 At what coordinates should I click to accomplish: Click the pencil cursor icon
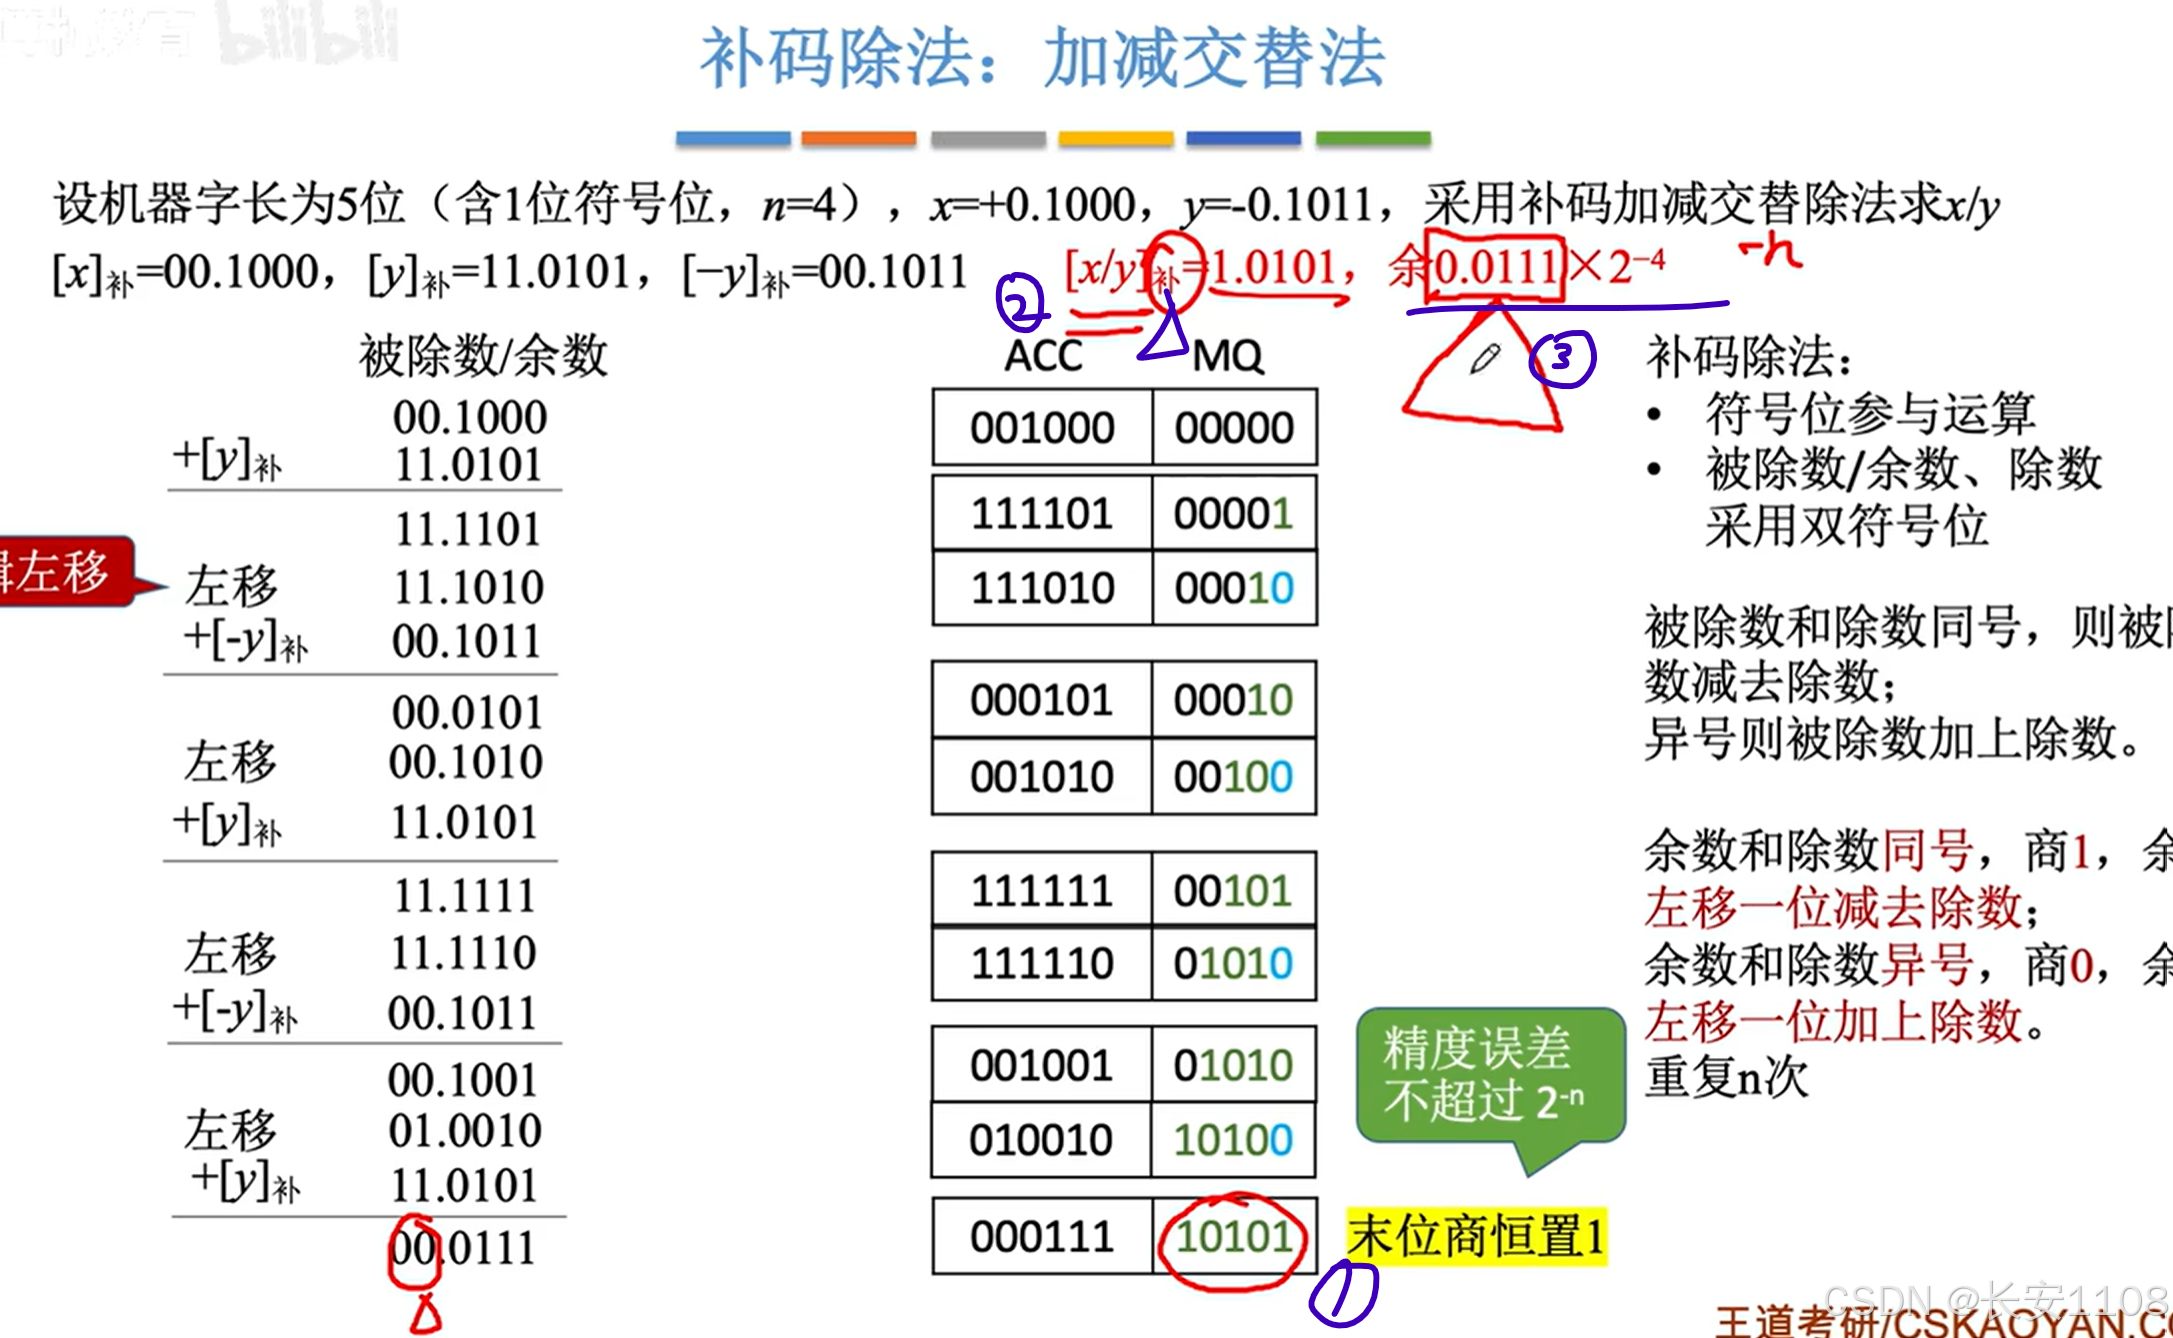1485,358
